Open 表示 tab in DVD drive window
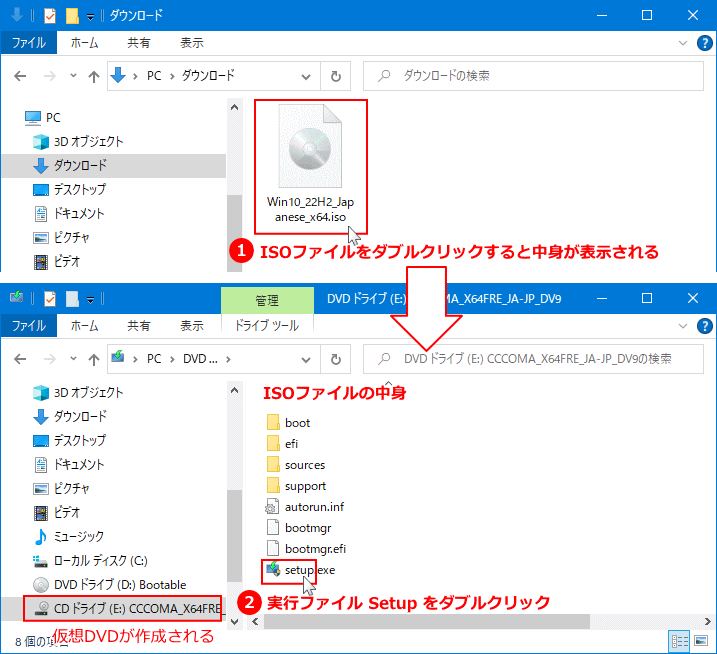 (x=192, y=326)
